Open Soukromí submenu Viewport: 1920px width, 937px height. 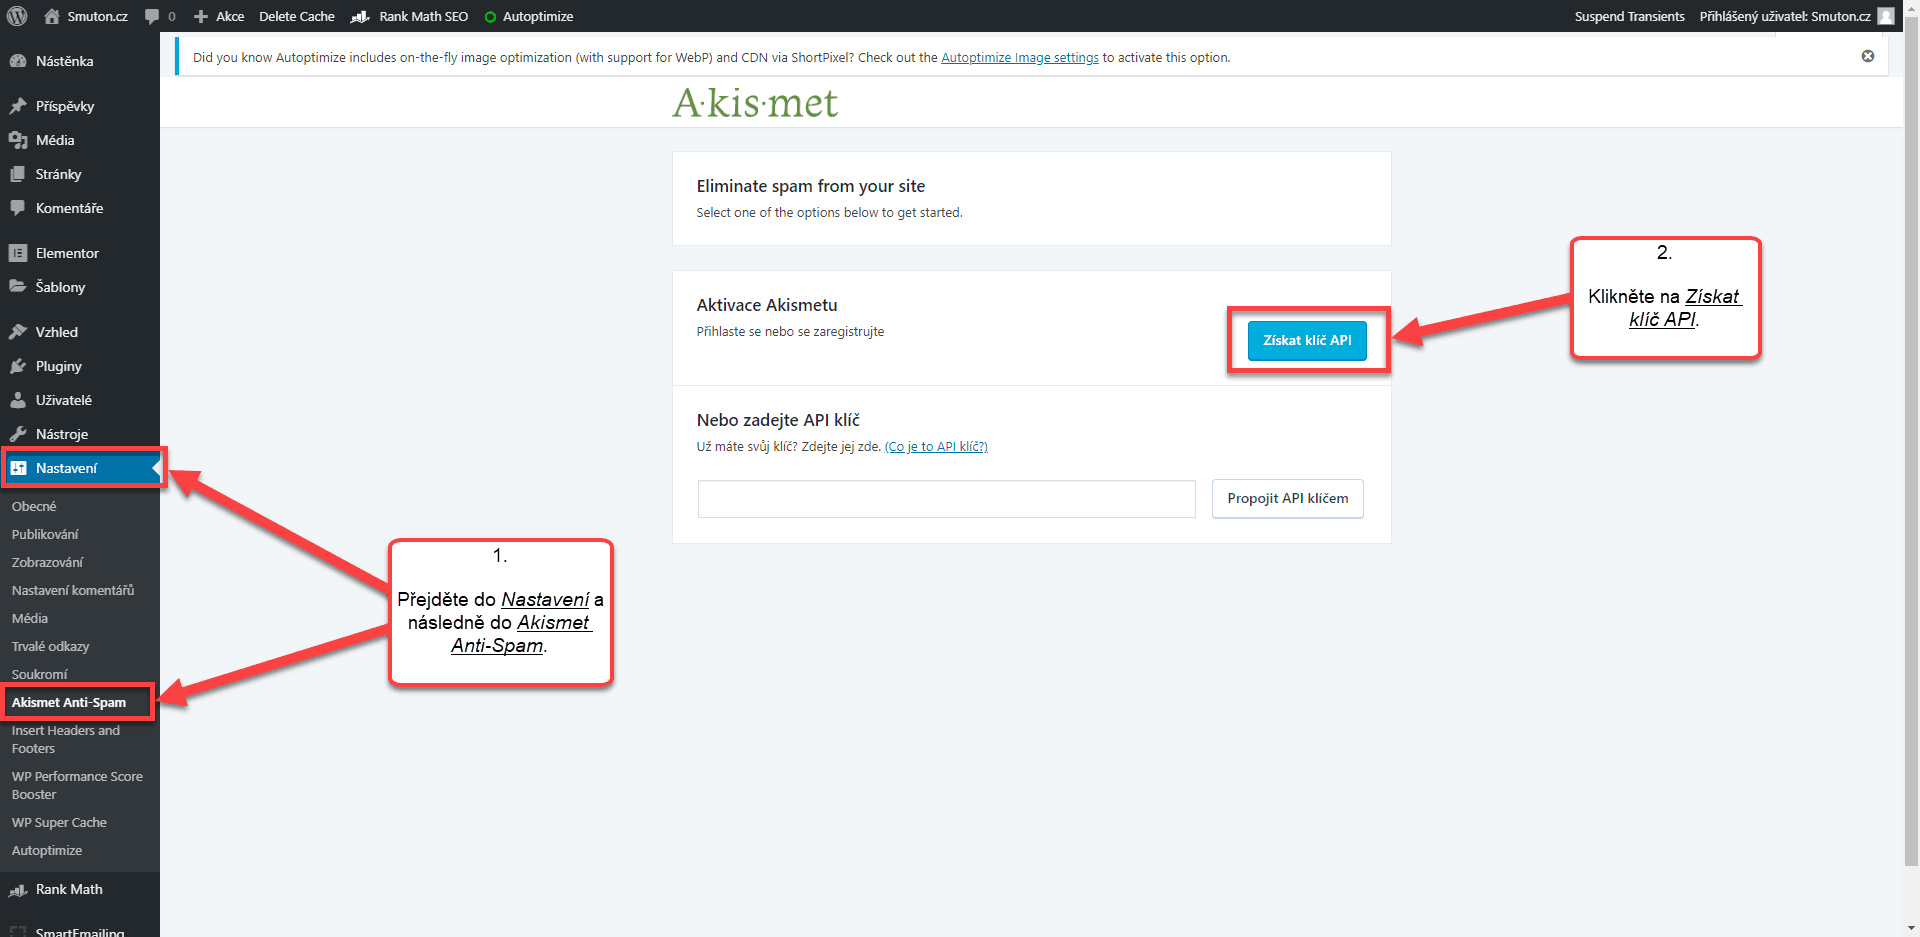pos(40,674)
